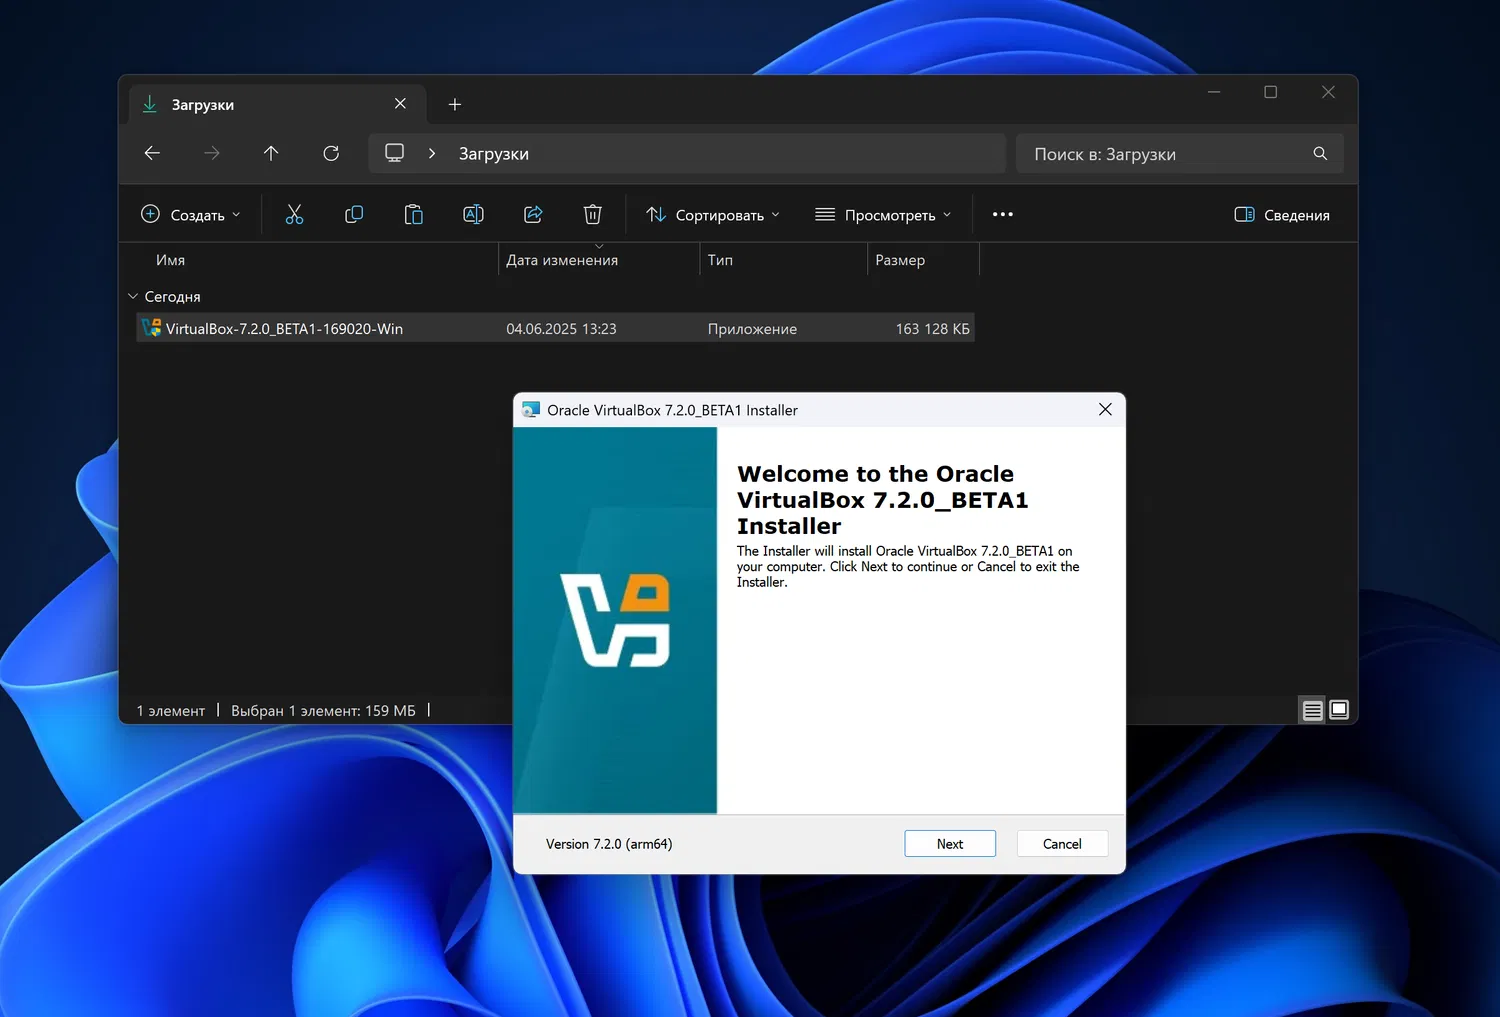This screenshot has width=1500, height=1017.
Task: Share the selected file
Action: point(533,214)
